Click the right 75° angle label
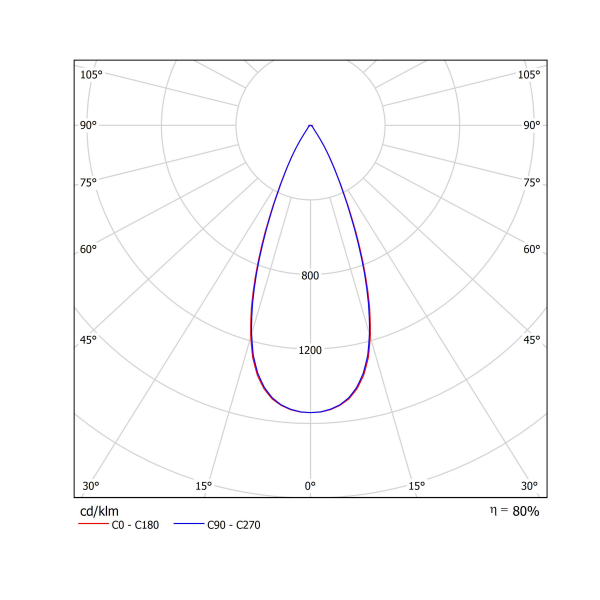The image size is (600, 600). pyautogui.click(x=532, y=183)
